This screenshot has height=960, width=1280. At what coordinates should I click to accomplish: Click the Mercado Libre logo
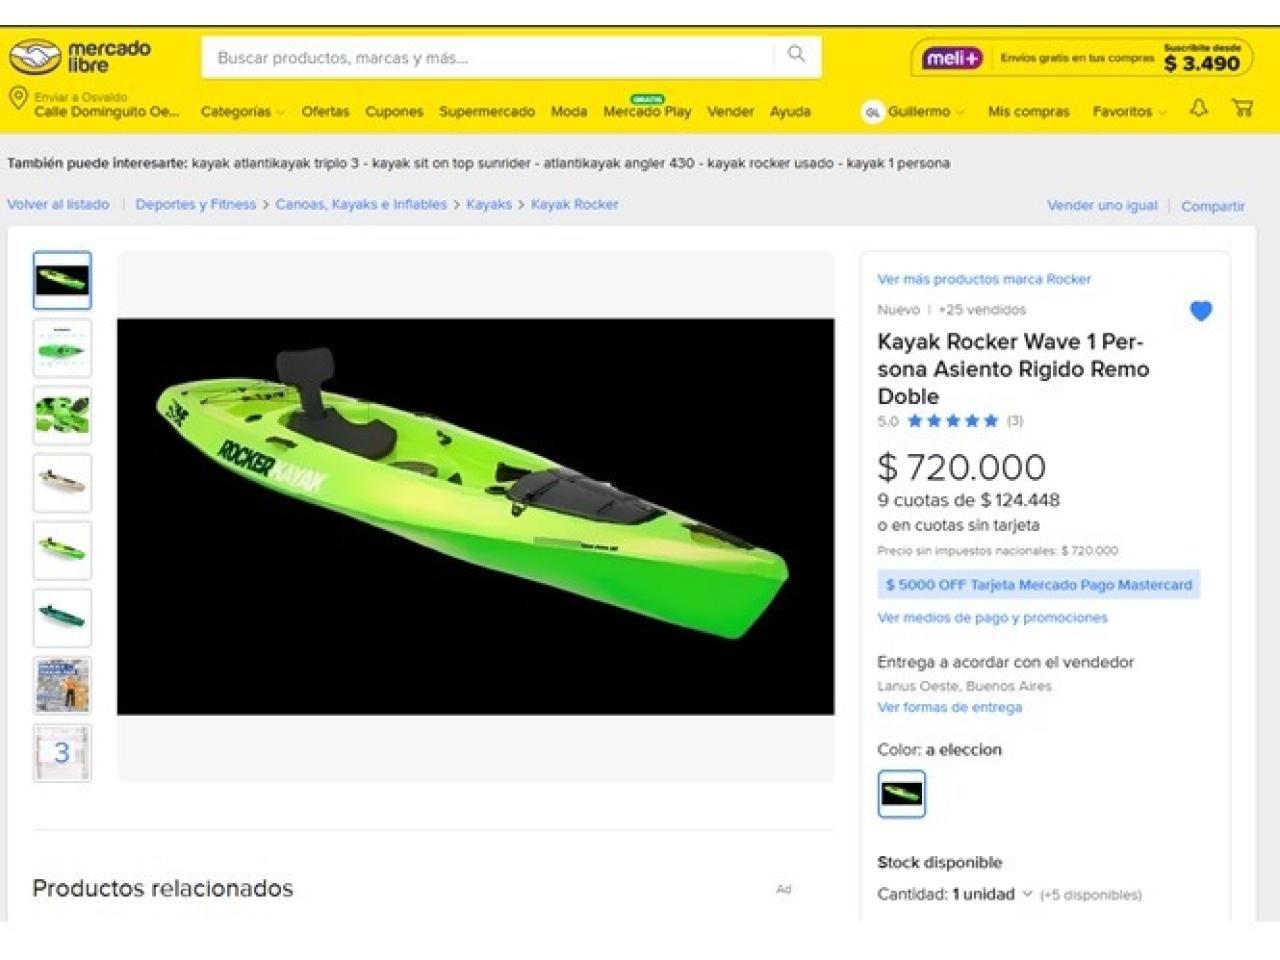pos(80,57)
